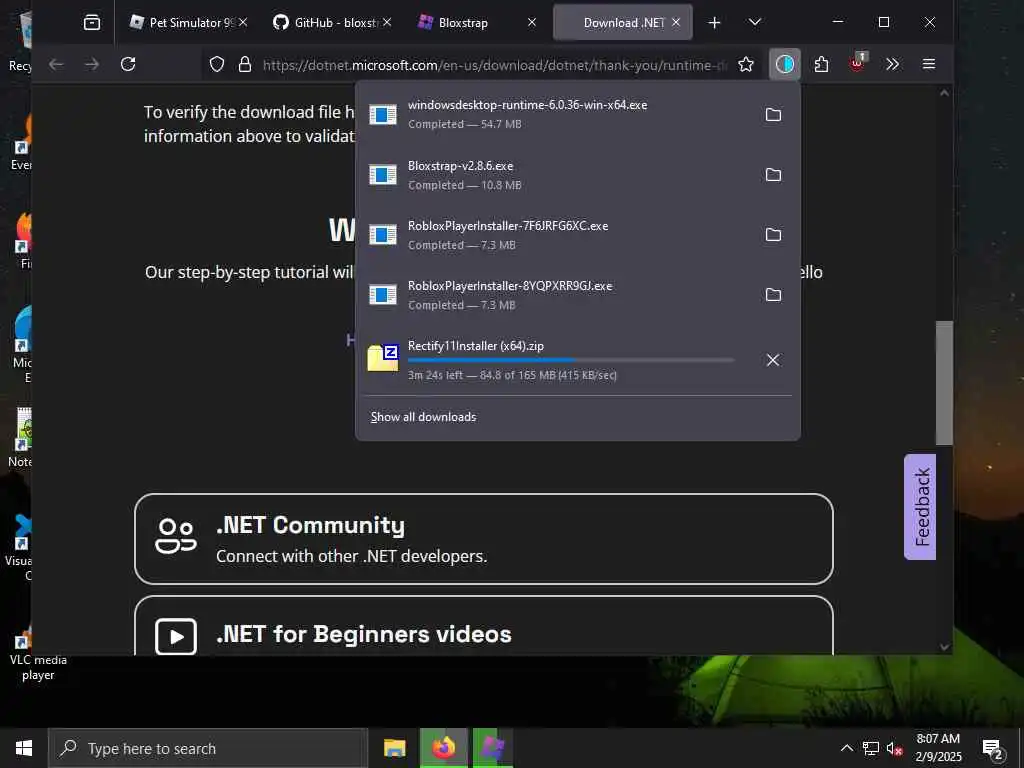Open Bloxstrap taskbar icon
Viewport: 1024px width, 768px height.
pyautogui.click(x=493, y=748)
